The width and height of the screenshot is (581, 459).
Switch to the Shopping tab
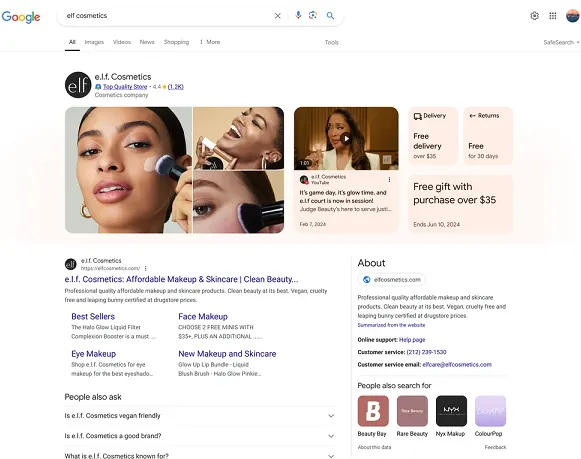[176, 42]
